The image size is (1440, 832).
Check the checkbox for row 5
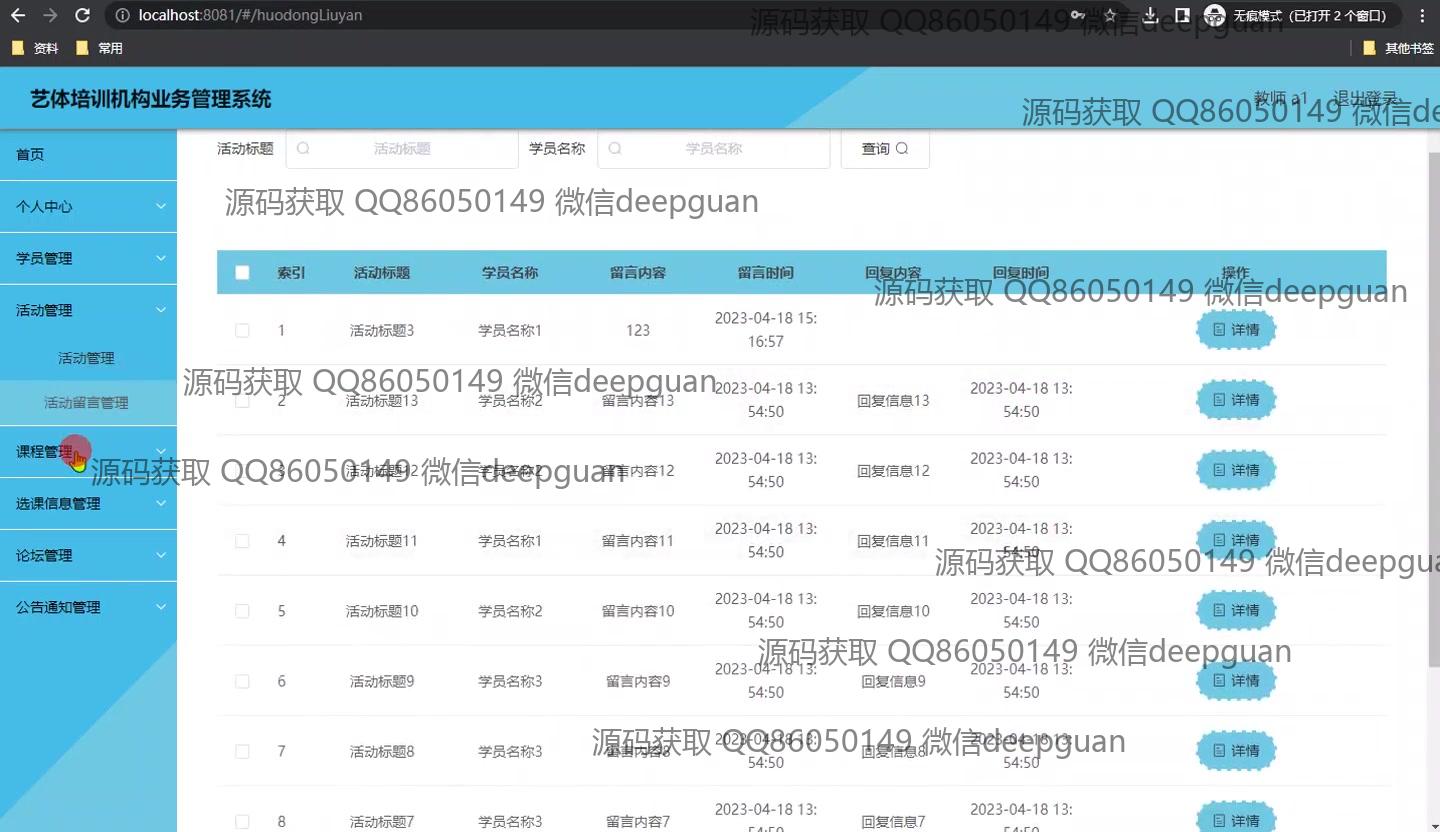point(242,611)
